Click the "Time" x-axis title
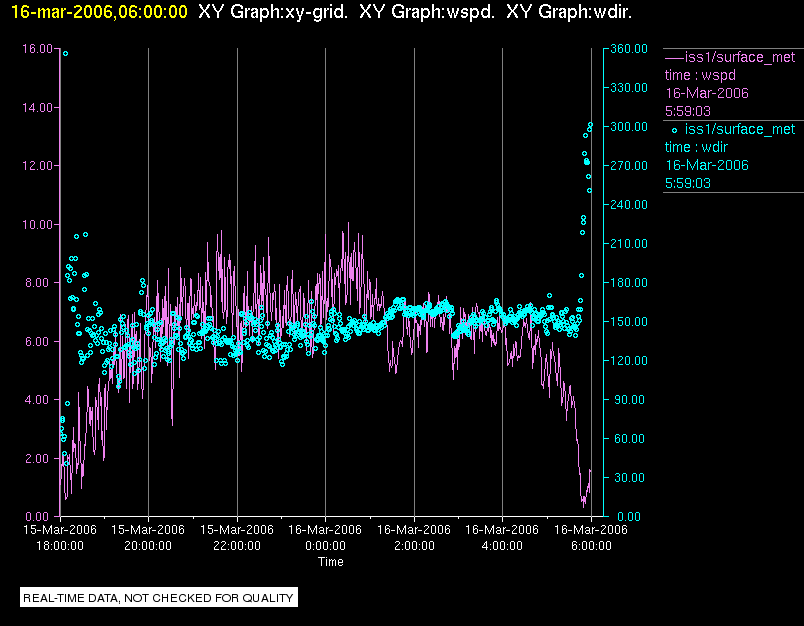This screenshot has height=626, width=804. coord(330,562)
